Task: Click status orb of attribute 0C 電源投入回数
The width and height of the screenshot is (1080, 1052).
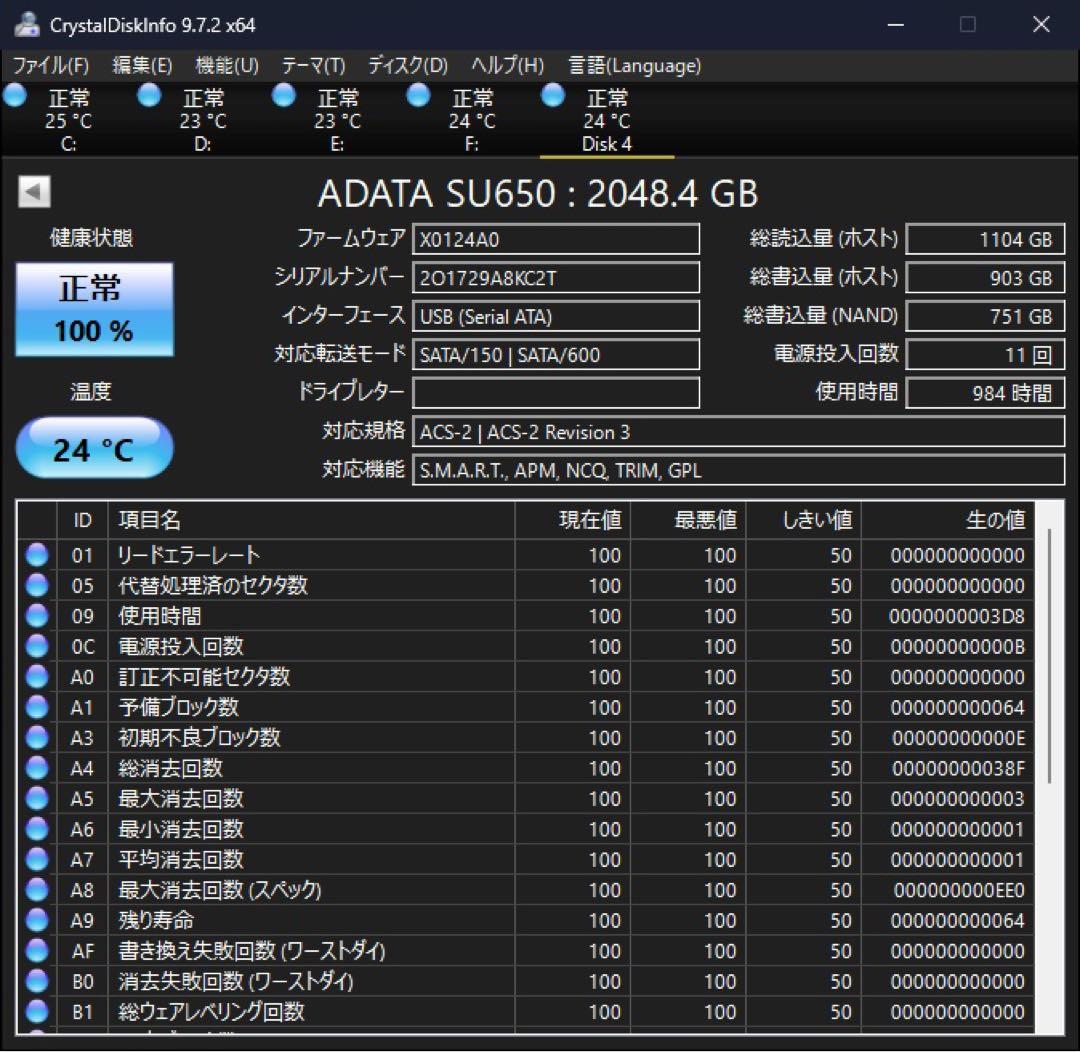Action: 37,646
